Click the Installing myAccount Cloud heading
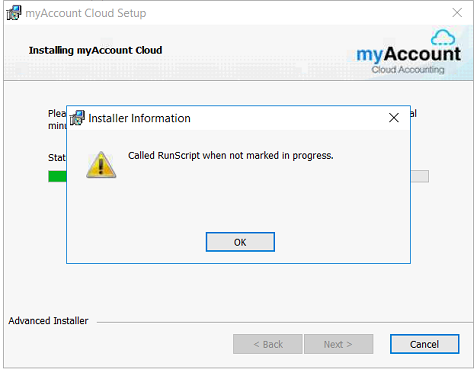This screenshot has width=476, height=370. click(95, 50)
